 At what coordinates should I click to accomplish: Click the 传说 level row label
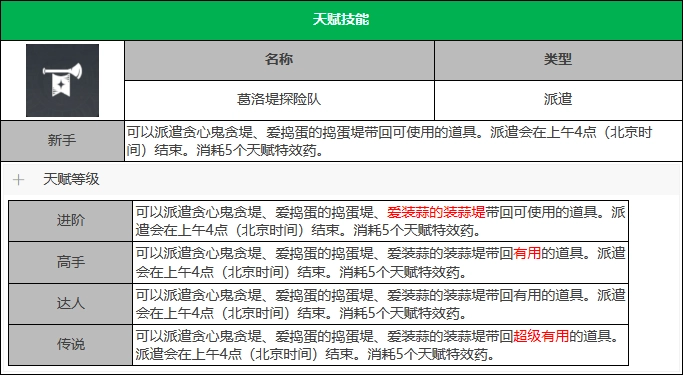(71, 345)
